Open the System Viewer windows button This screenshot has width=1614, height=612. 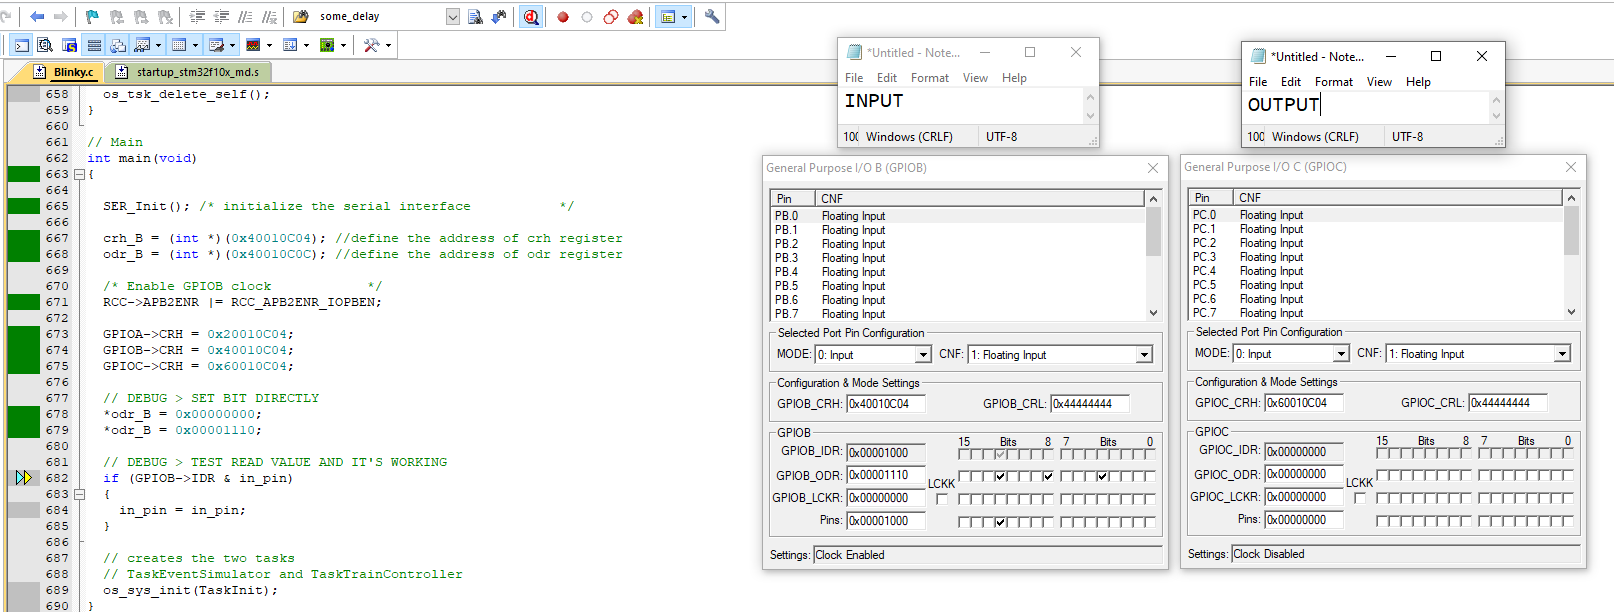(326, 45)
